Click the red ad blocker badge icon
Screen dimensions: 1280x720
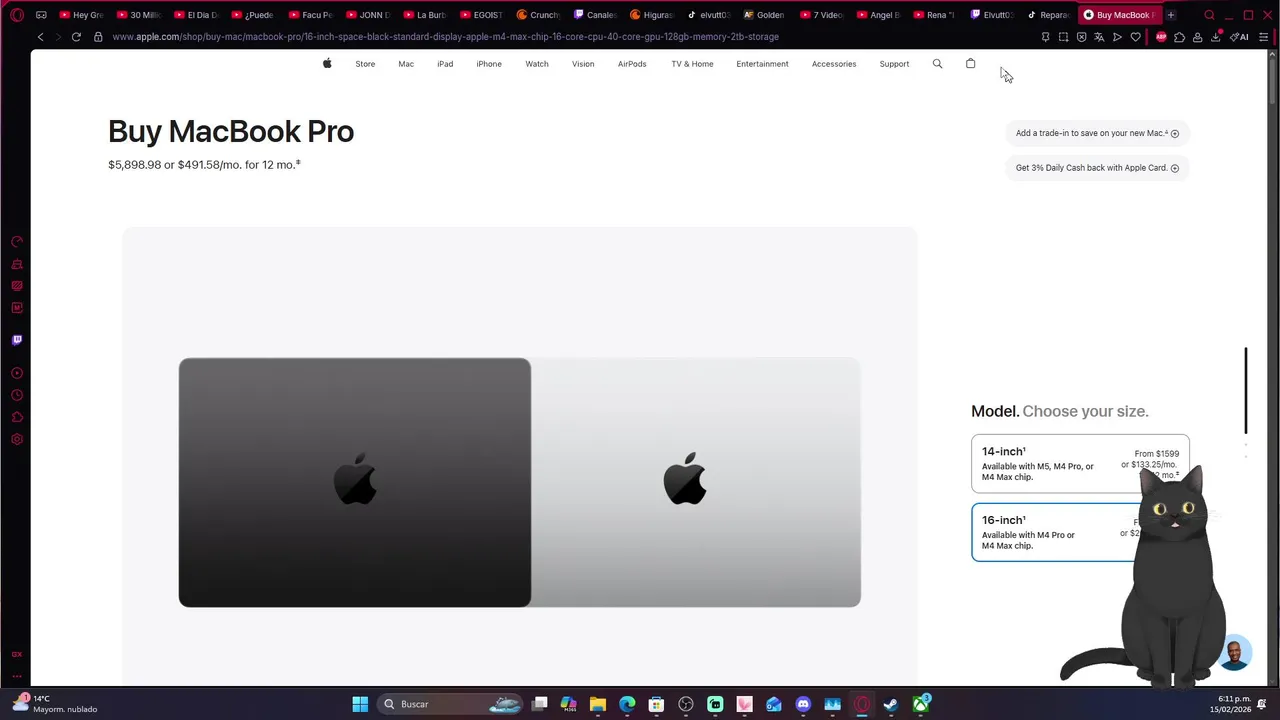coord(1161,37)
